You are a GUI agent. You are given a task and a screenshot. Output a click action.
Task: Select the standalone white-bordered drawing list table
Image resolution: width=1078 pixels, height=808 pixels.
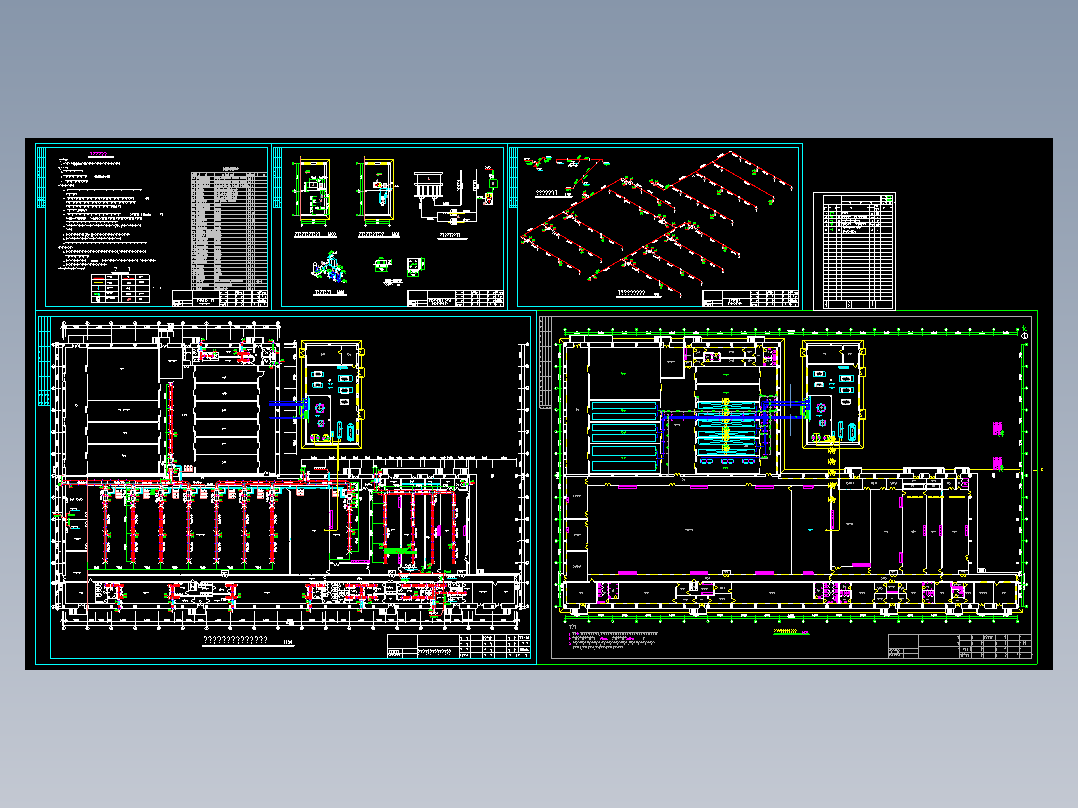click(855, 251)
